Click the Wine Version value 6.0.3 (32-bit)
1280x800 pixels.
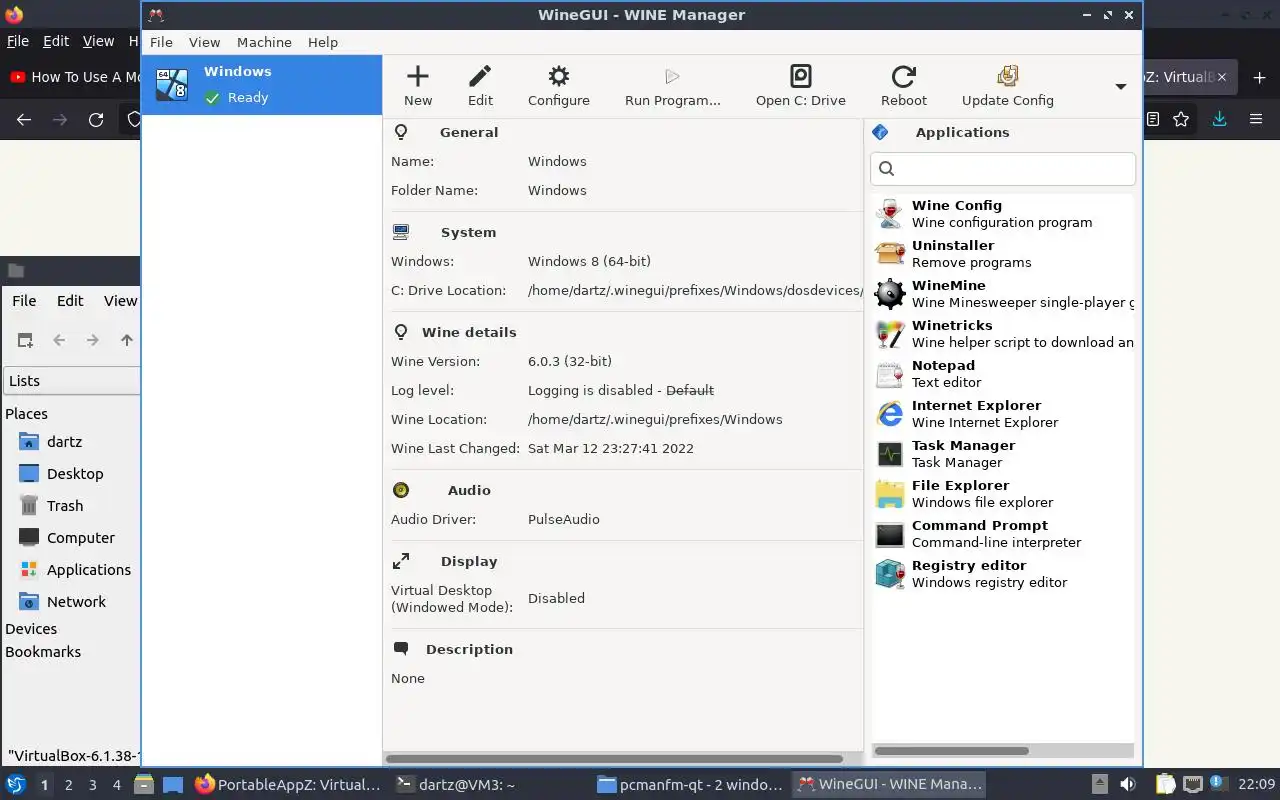pos(570,361)
